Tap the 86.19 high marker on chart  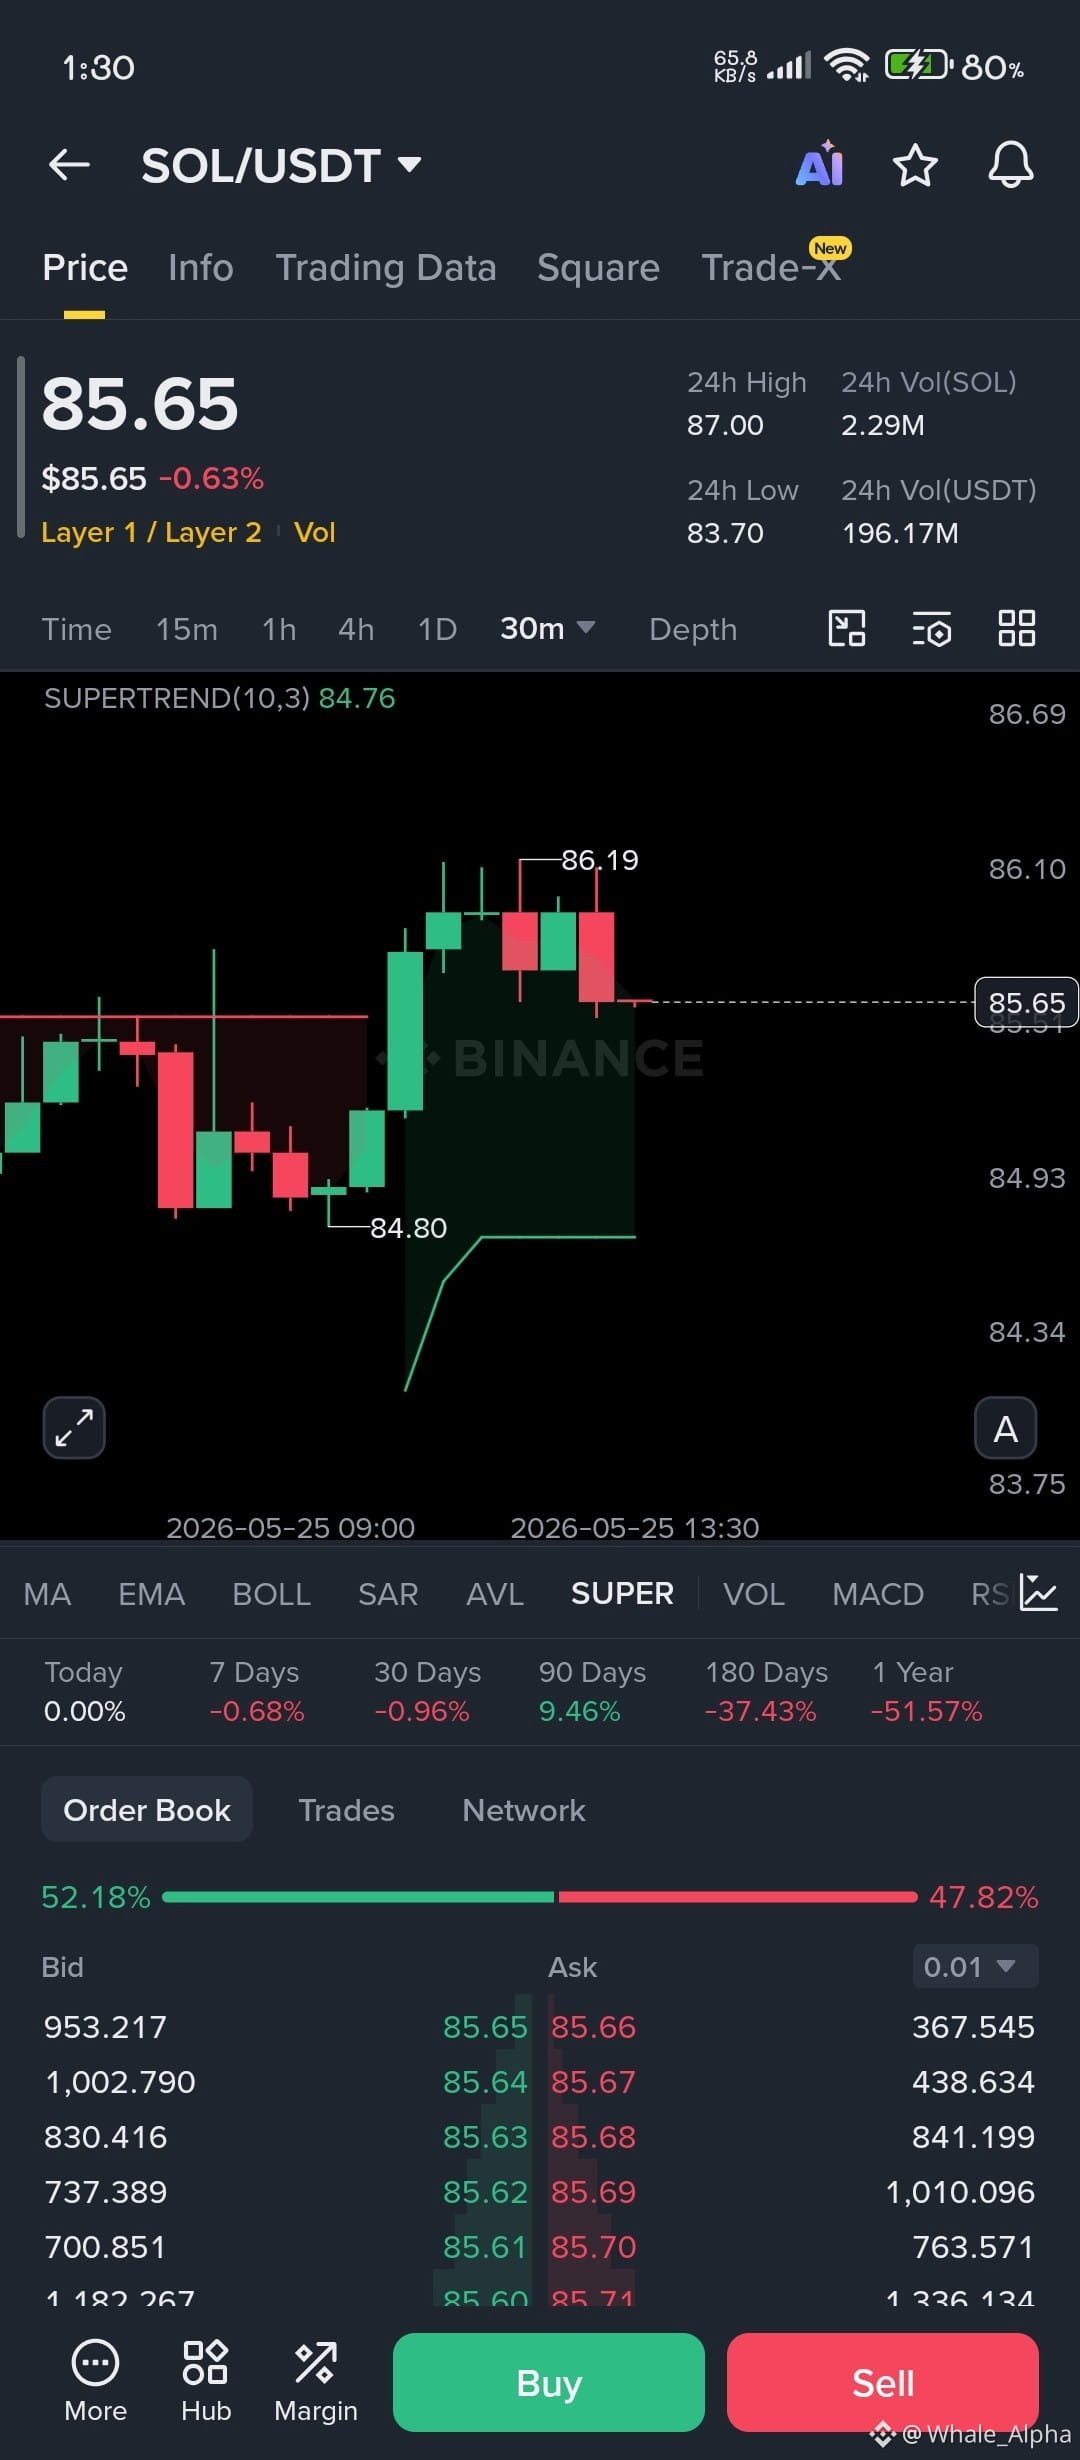(x=599, y=860)
